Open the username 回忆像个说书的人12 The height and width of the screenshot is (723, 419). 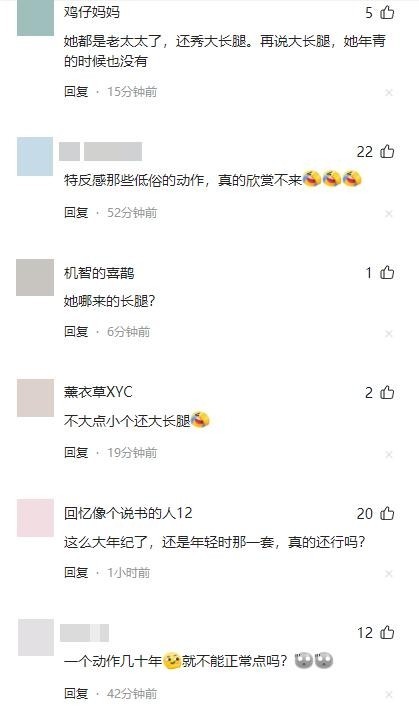(x=128, y=513)
